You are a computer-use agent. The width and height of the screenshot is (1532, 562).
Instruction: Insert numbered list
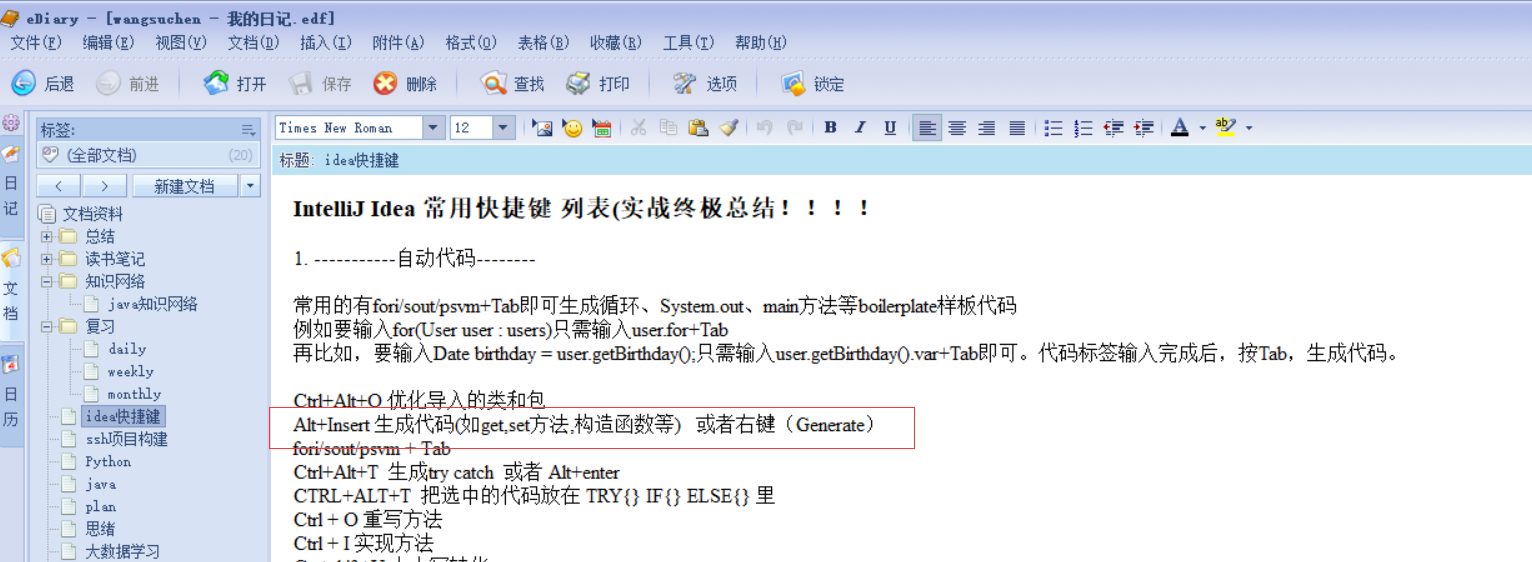[x=1083, y=128]
